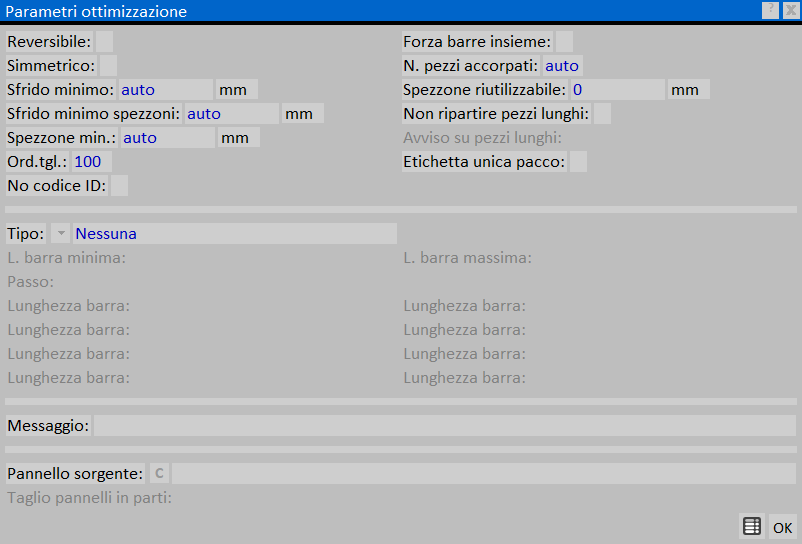Open the table grid icon beside OK
Viewport: 802px width, 544px height.
pos(752,526)
